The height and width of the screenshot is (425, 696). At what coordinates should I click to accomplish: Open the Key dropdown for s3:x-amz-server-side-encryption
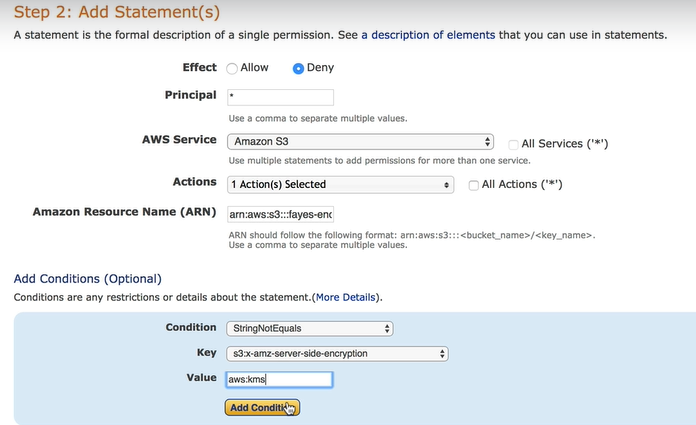(x=337, y=354)
